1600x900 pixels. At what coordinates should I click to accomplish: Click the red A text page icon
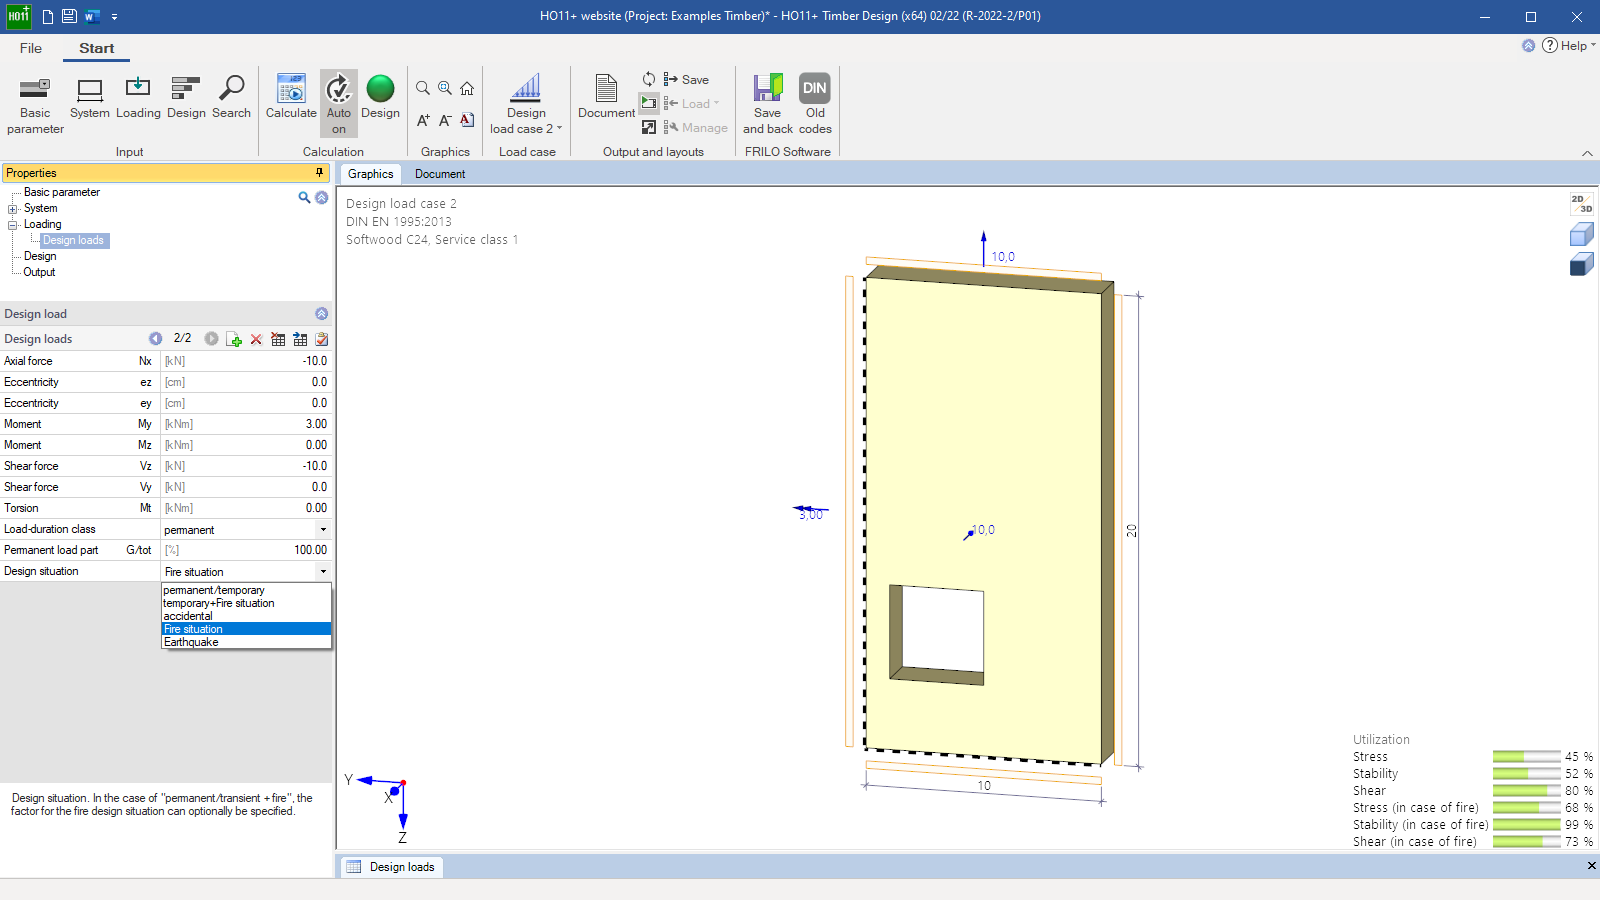(x=467, y=120)
